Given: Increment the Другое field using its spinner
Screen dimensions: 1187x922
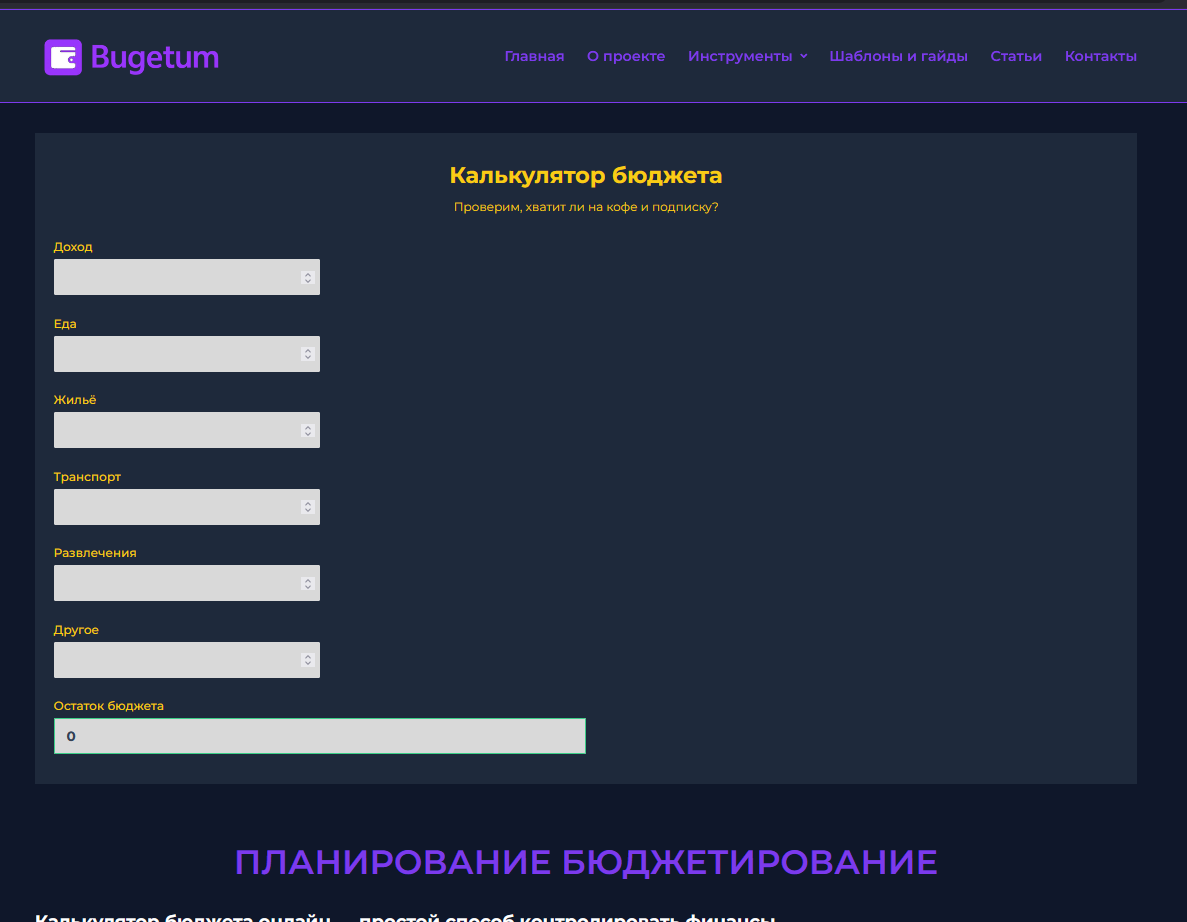Looking at the screenshot, I should [x=308, y=655].
